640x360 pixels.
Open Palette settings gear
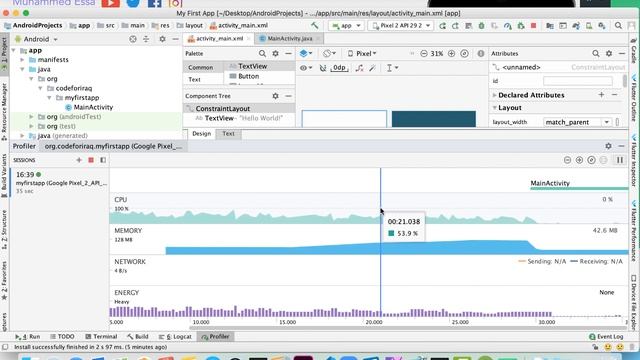click(276, 53)
